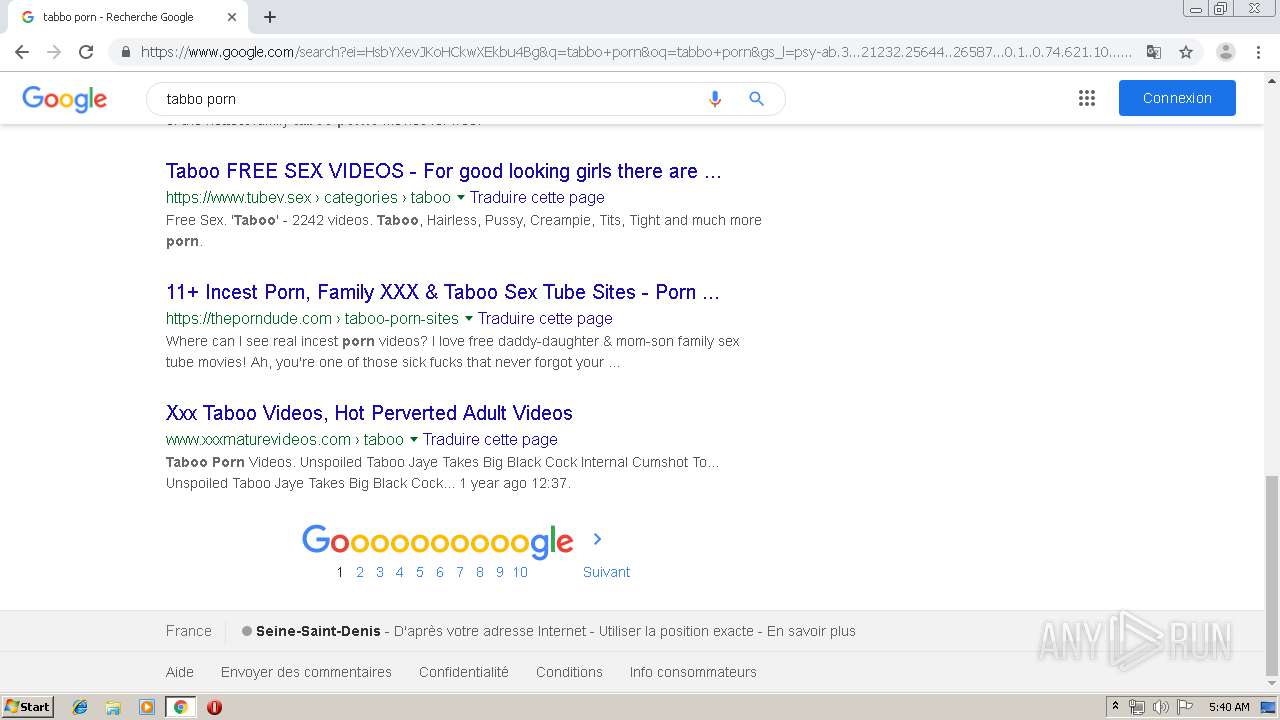Close the Recherche Google tab

point(232,17)
